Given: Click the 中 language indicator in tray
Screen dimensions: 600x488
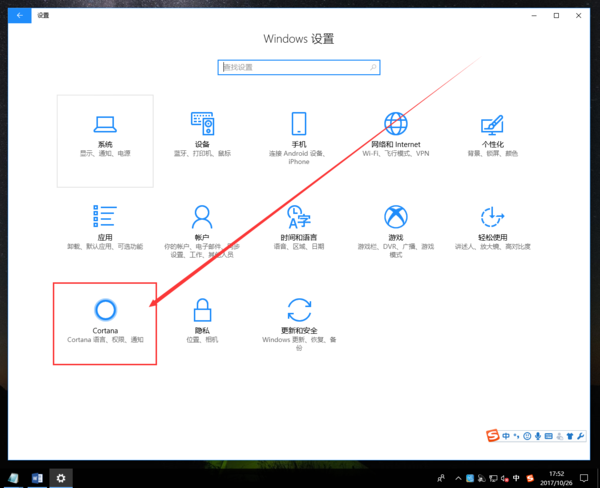Looking at the screenshot, I should (x=516, y=478).
